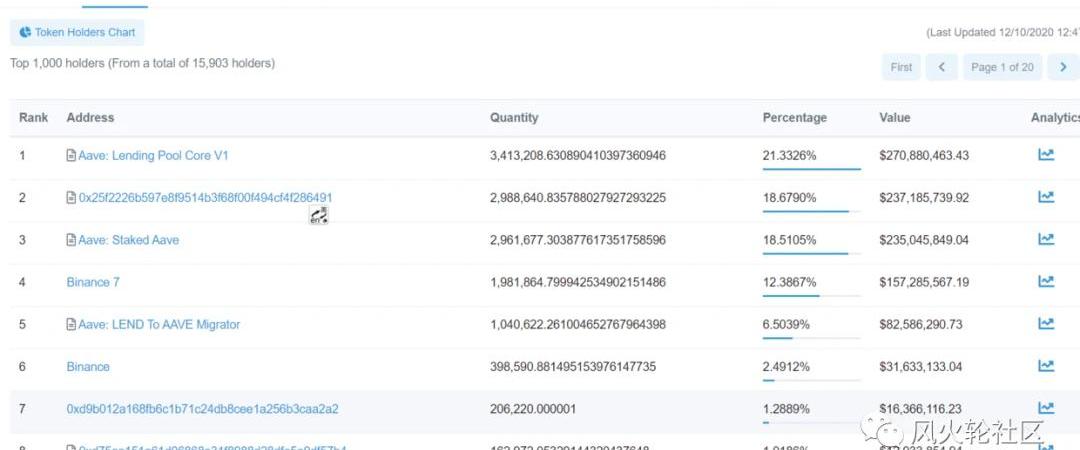
Task: Open address 0x25f2226b597e8f9514b3f68f00f494cf4f286491
Action: click(205, 198)
